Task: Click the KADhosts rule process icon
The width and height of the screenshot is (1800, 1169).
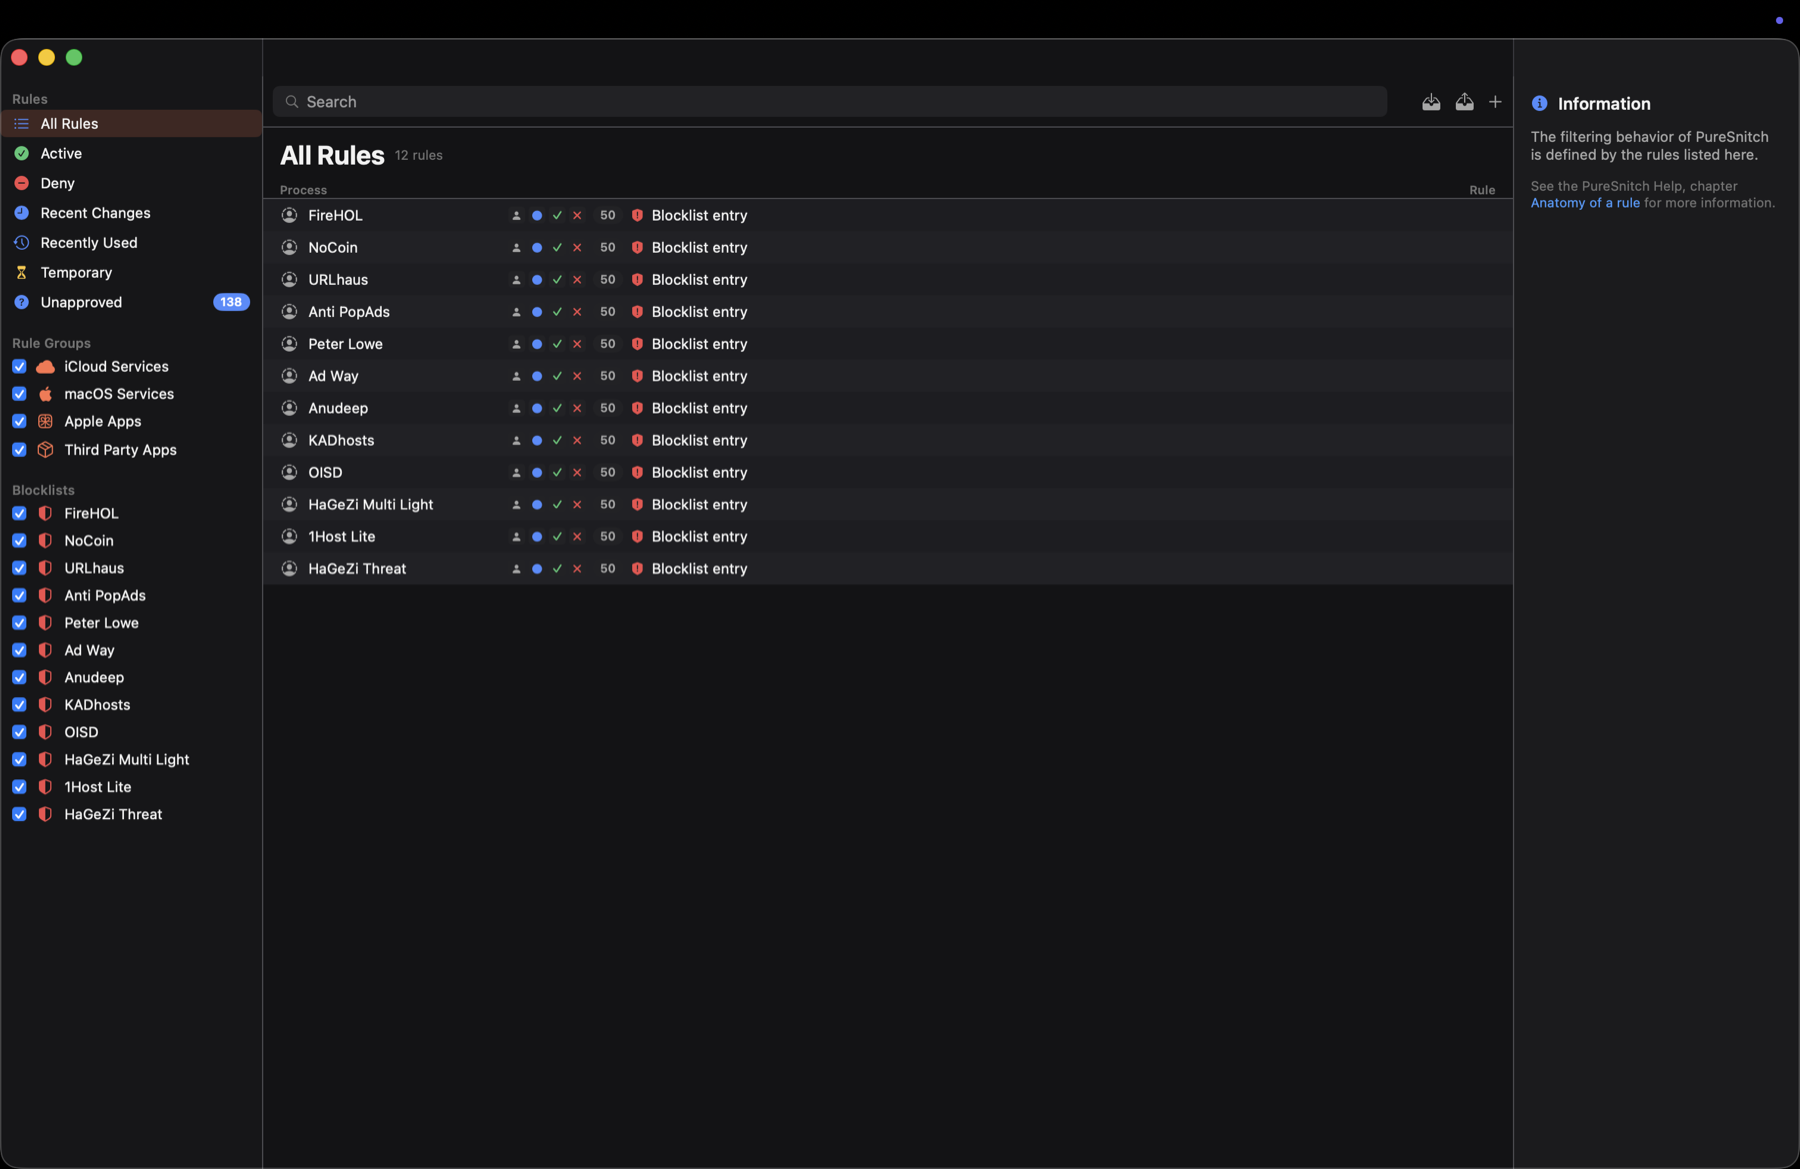Action: pyautogui.click(x=289, y=440)
